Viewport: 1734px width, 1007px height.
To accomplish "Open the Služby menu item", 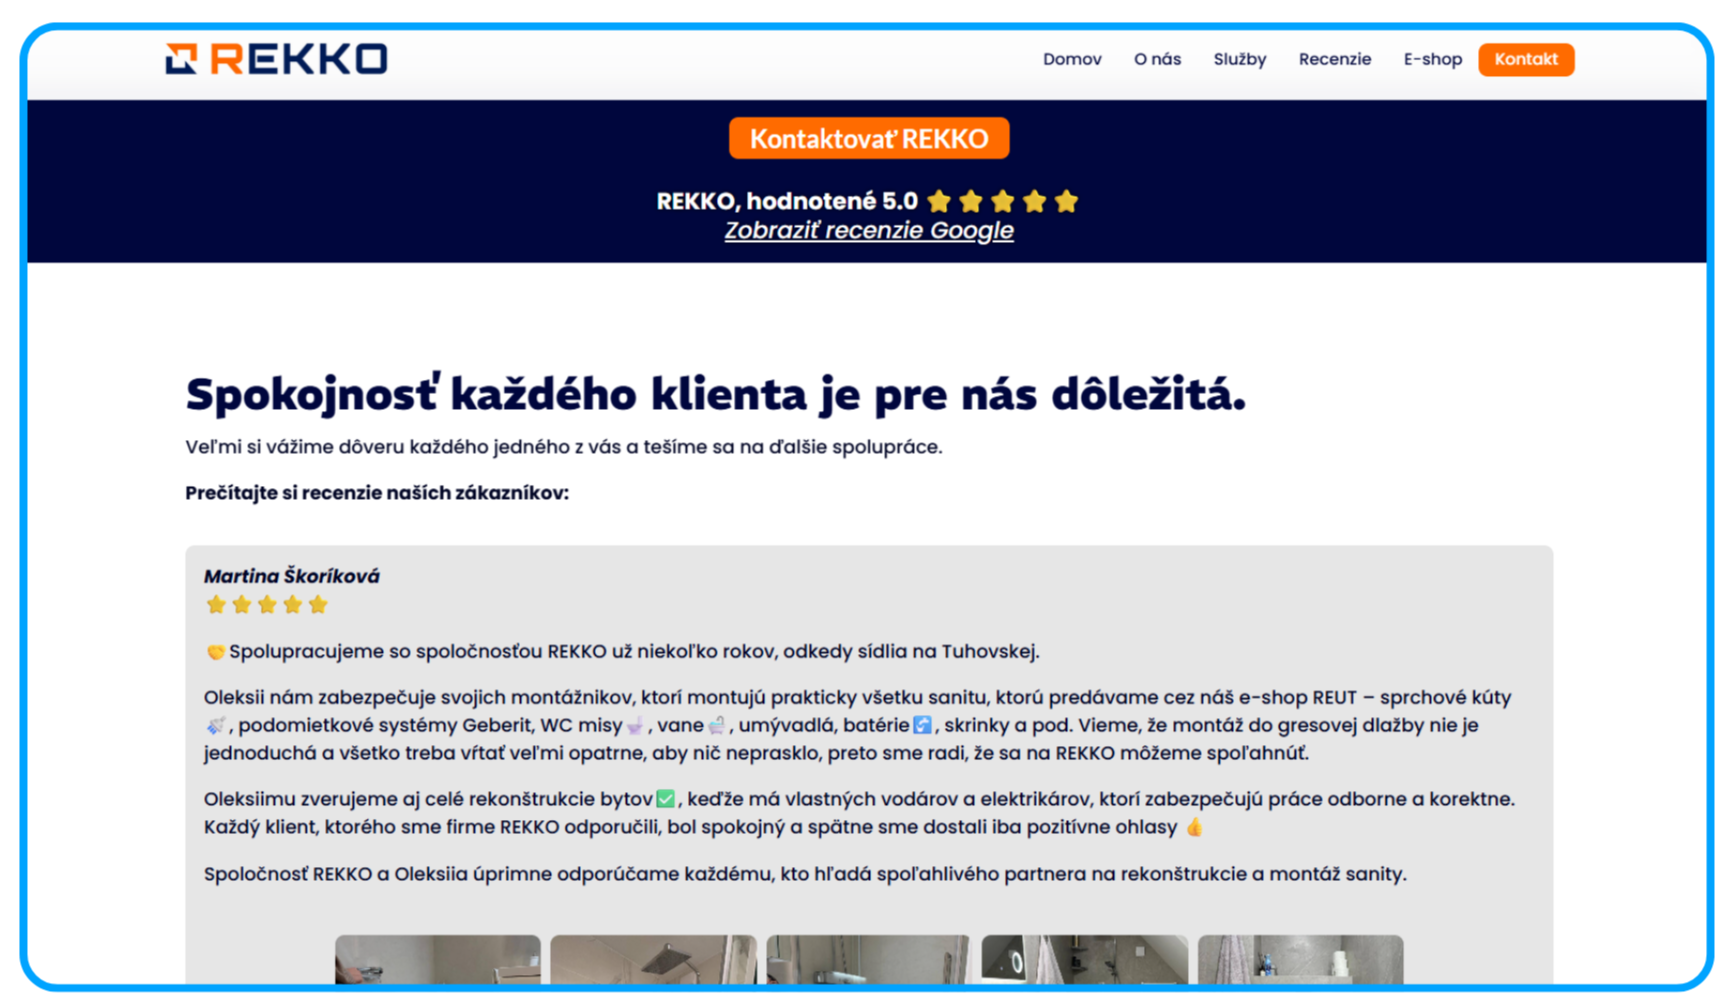I will pyautogui.click(x=1239, y=59).
